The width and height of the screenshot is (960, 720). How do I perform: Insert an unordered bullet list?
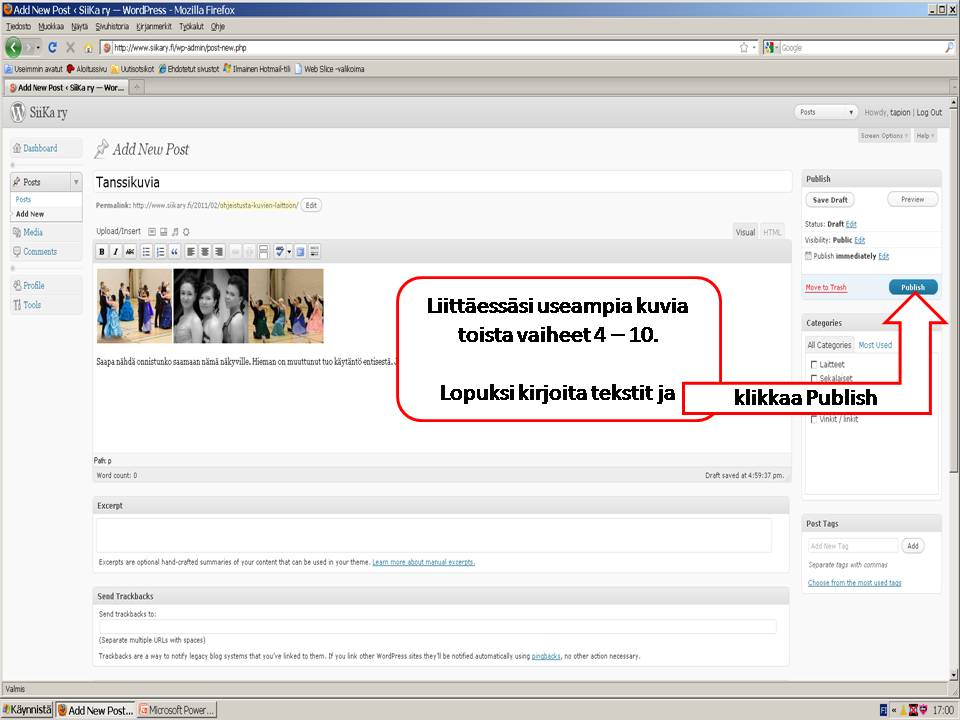pyautogui.click(x=146, y=252)
